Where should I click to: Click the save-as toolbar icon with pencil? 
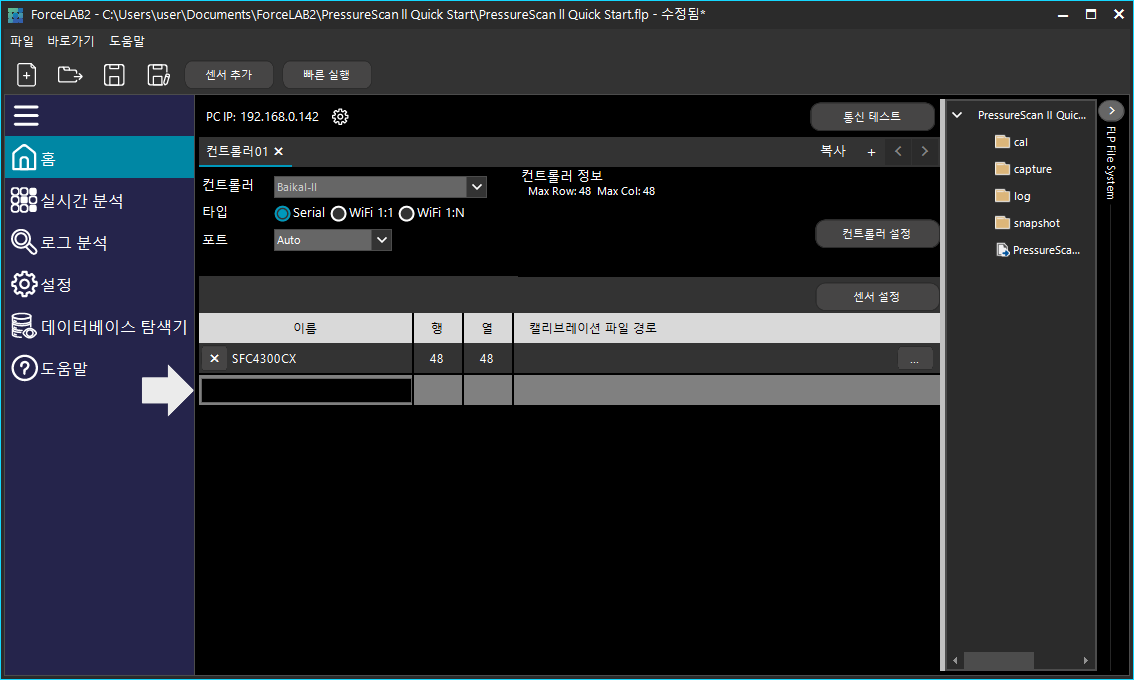pos(158,75)
